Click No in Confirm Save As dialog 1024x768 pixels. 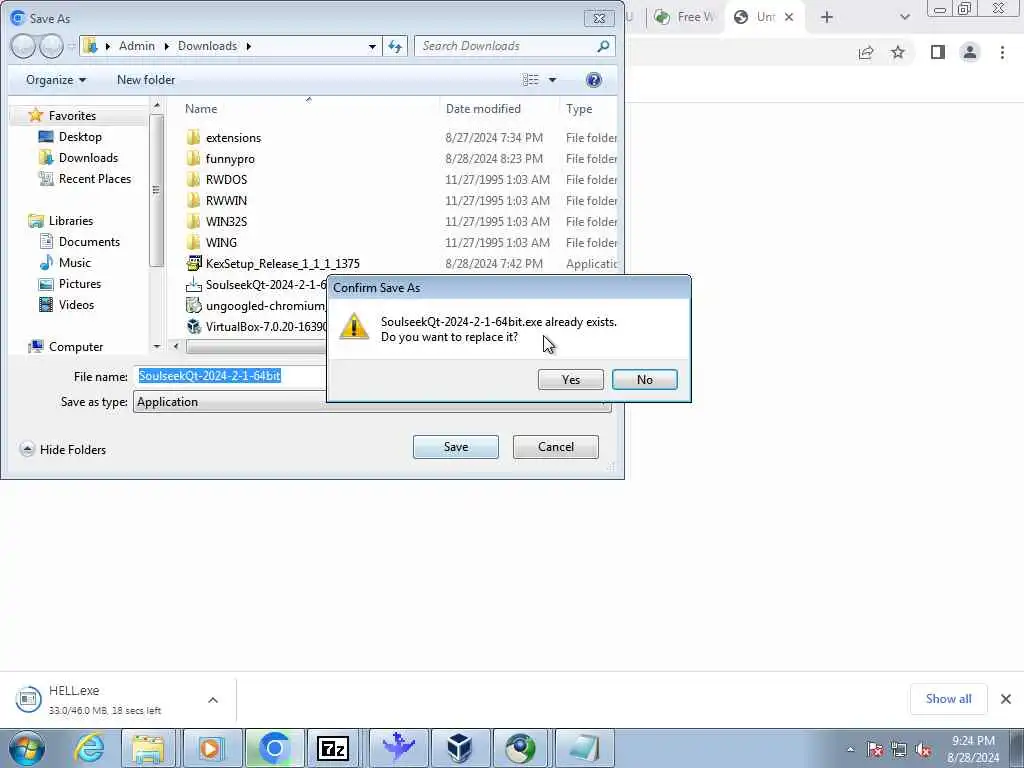645,379
